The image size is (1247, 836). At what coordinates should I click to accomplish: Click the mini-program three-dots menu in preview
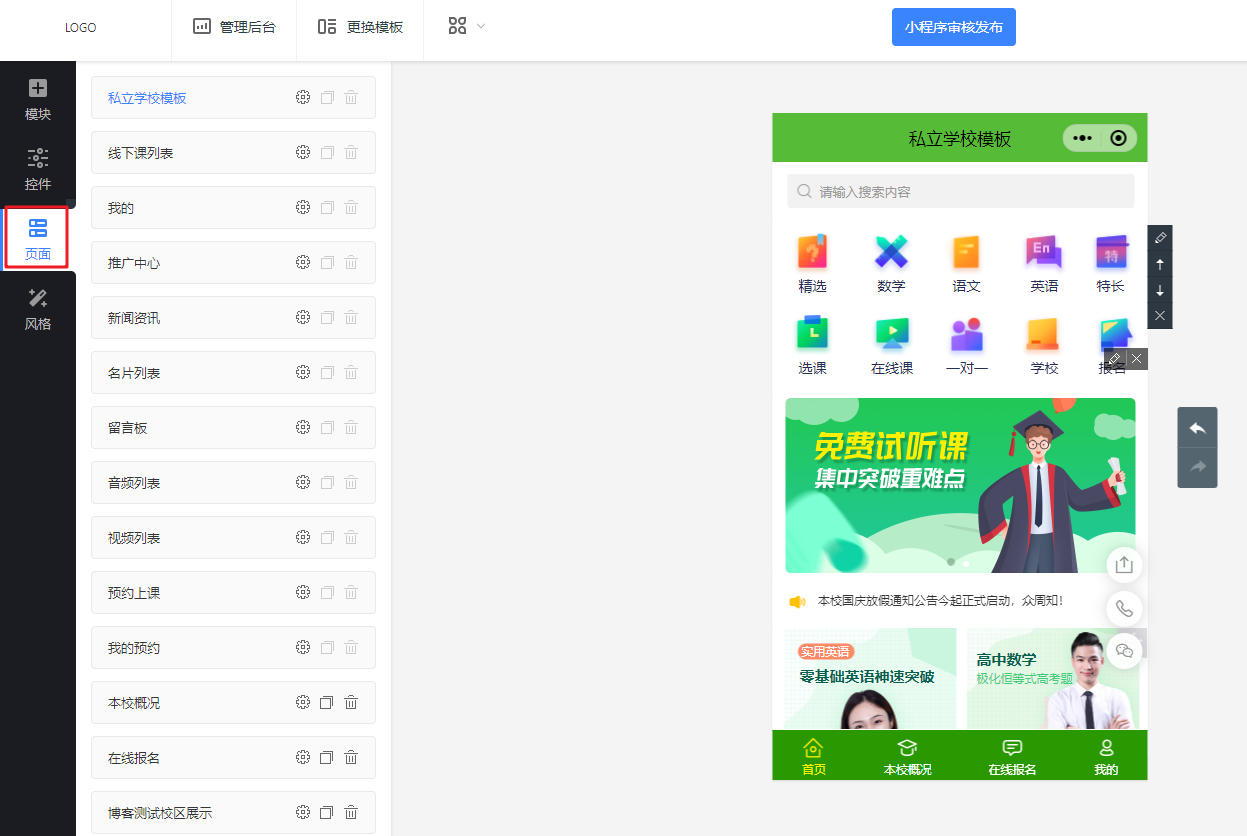click(x=1082, y=138)
